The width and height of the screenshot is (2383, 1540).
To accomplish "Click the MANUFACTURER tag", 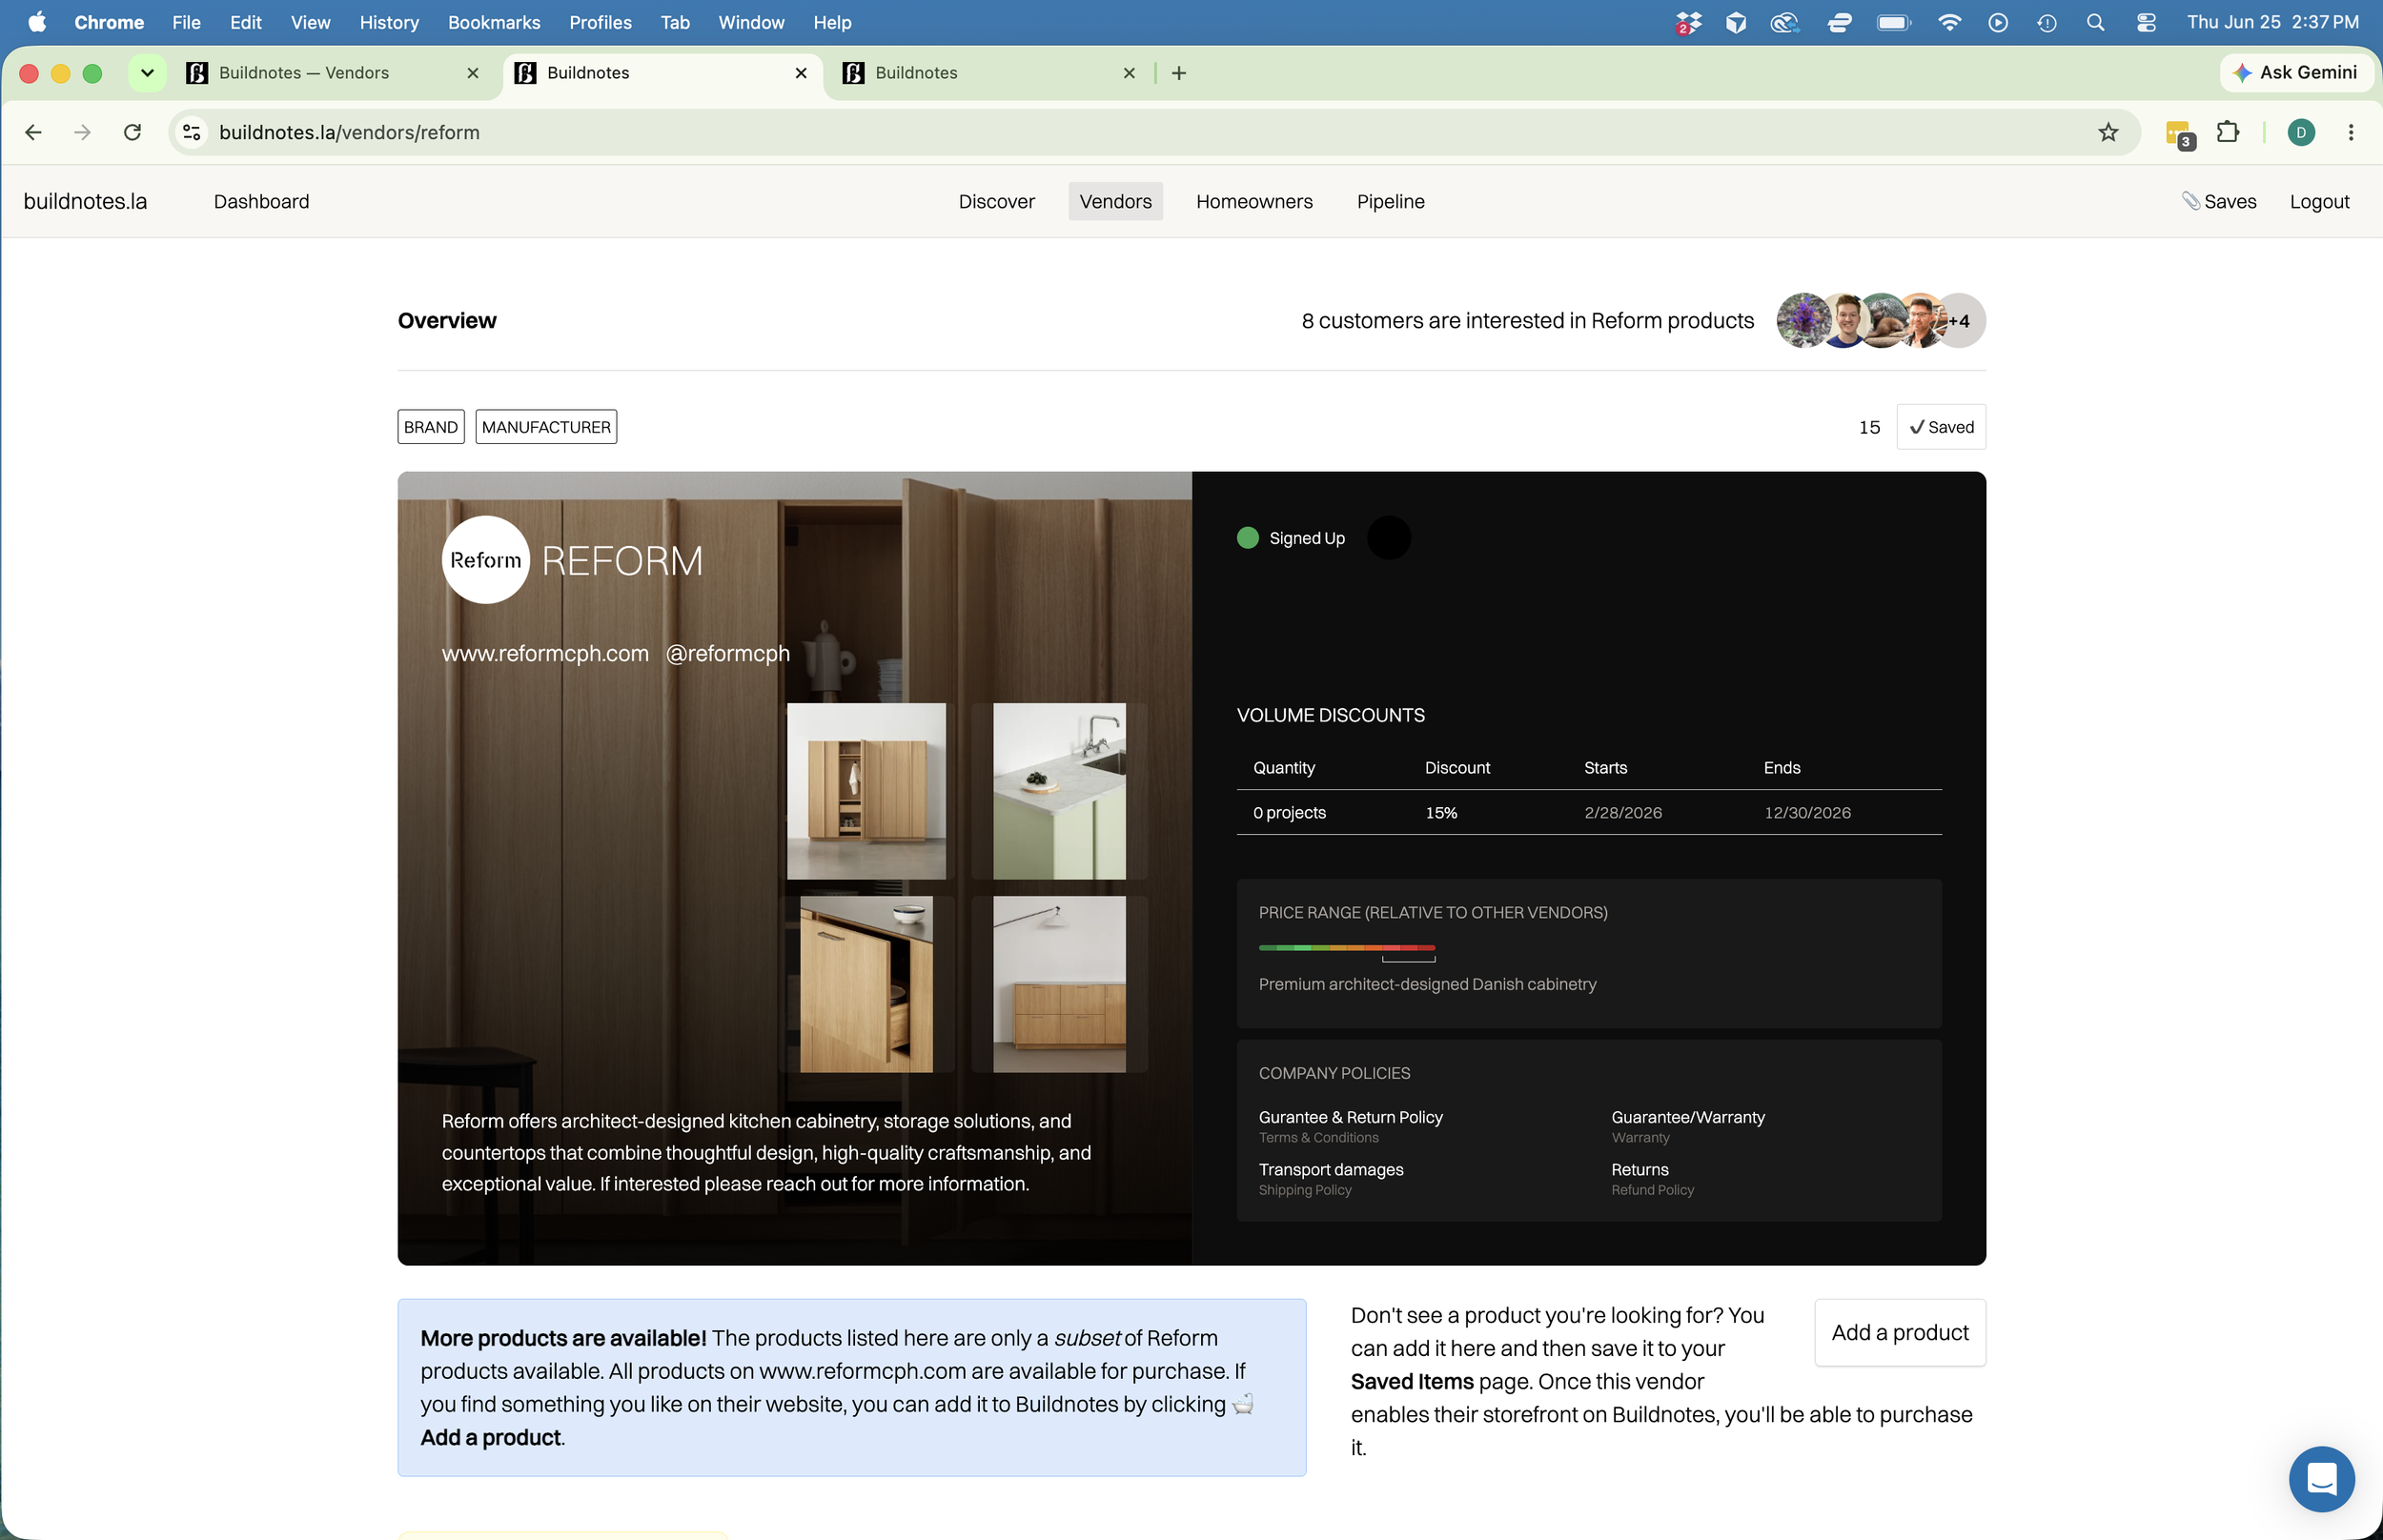I will [x=546, y=427].
